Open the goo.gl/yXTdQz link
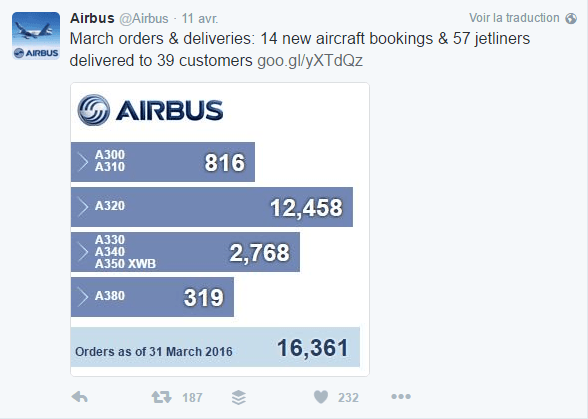The height and width of the screenshot is (419, 588). 310,61
